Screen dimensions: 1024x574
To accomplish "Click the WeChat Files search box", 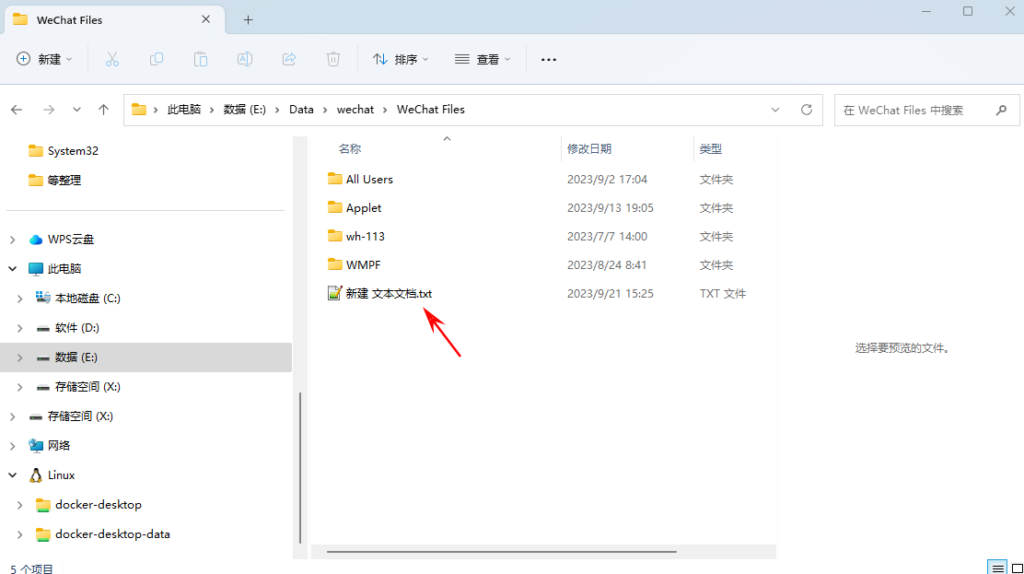I will pos(910,110).
